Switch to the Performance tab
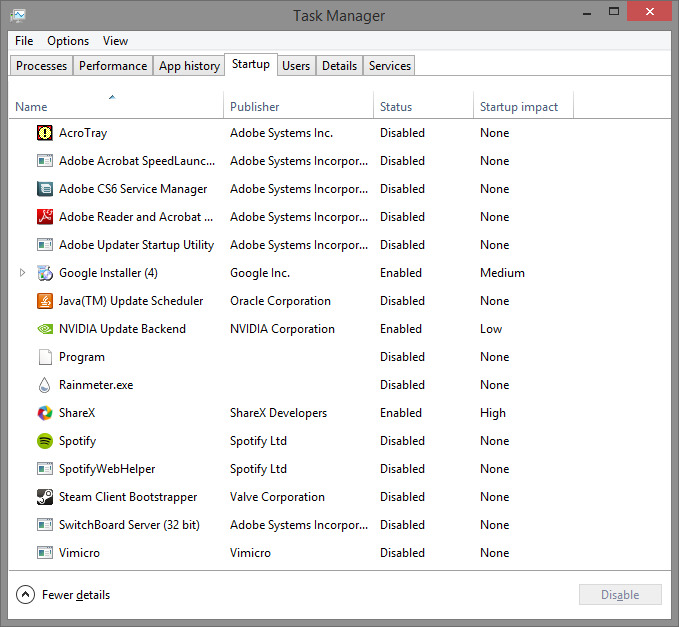Image resolution: width=679 pixels, height=627 pixels. (113, 66)
